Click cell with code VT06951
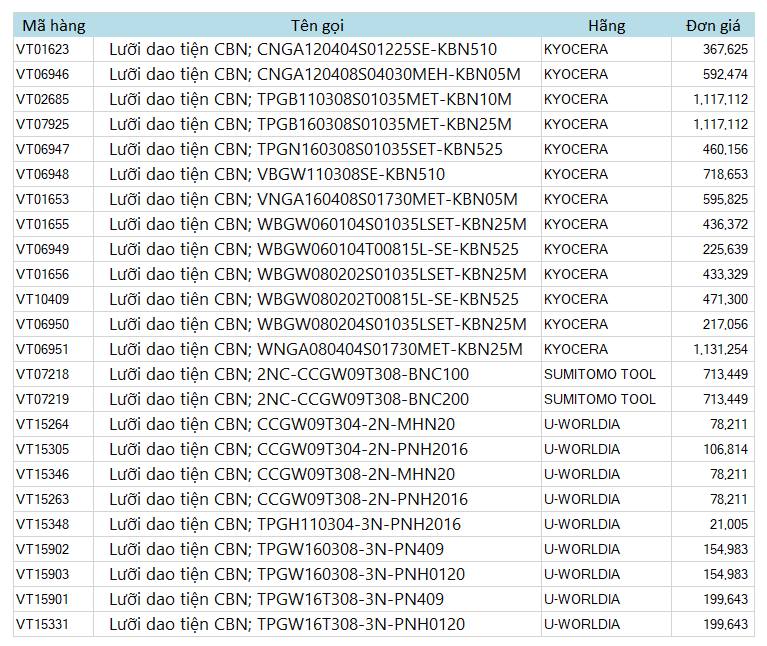 click(54, 349)
